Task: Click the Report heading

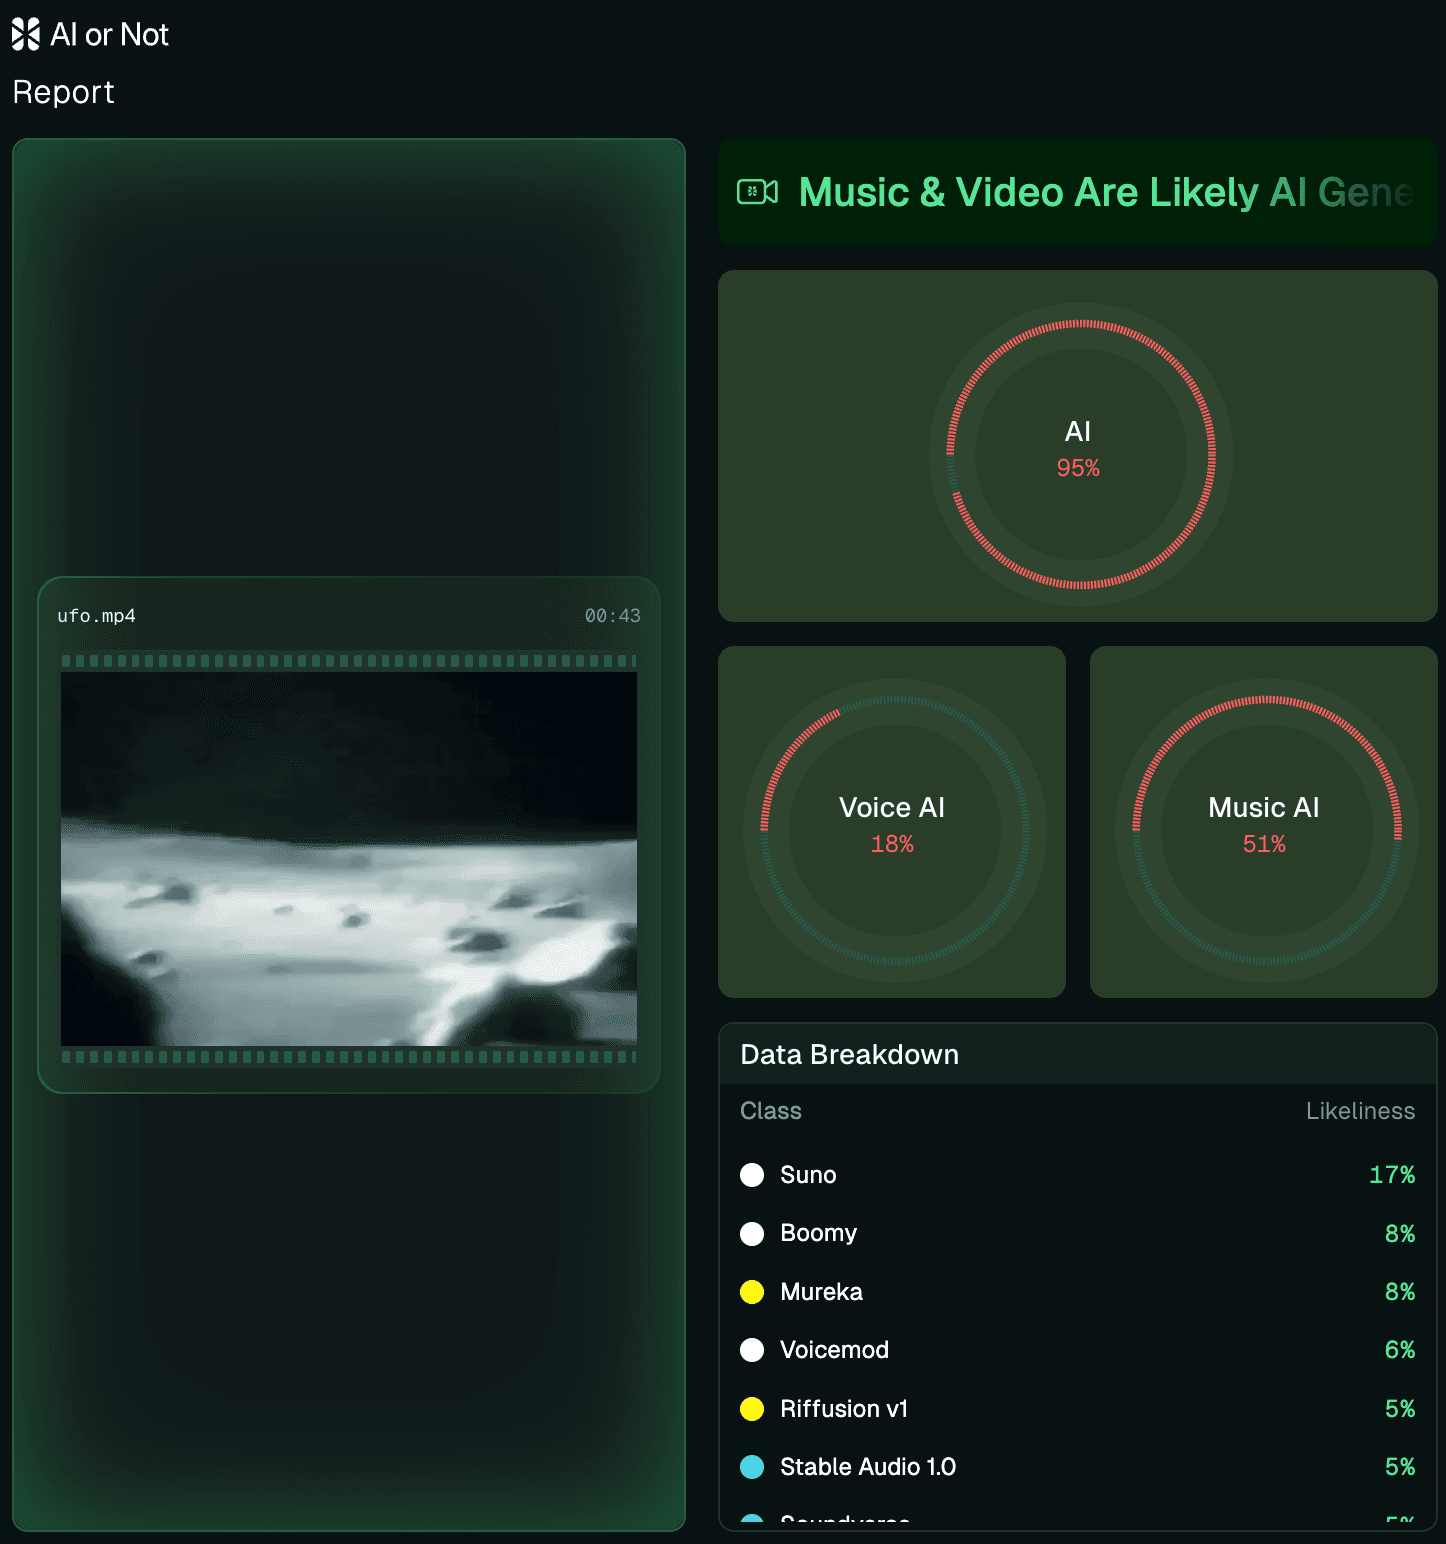Action: point(62,91)
